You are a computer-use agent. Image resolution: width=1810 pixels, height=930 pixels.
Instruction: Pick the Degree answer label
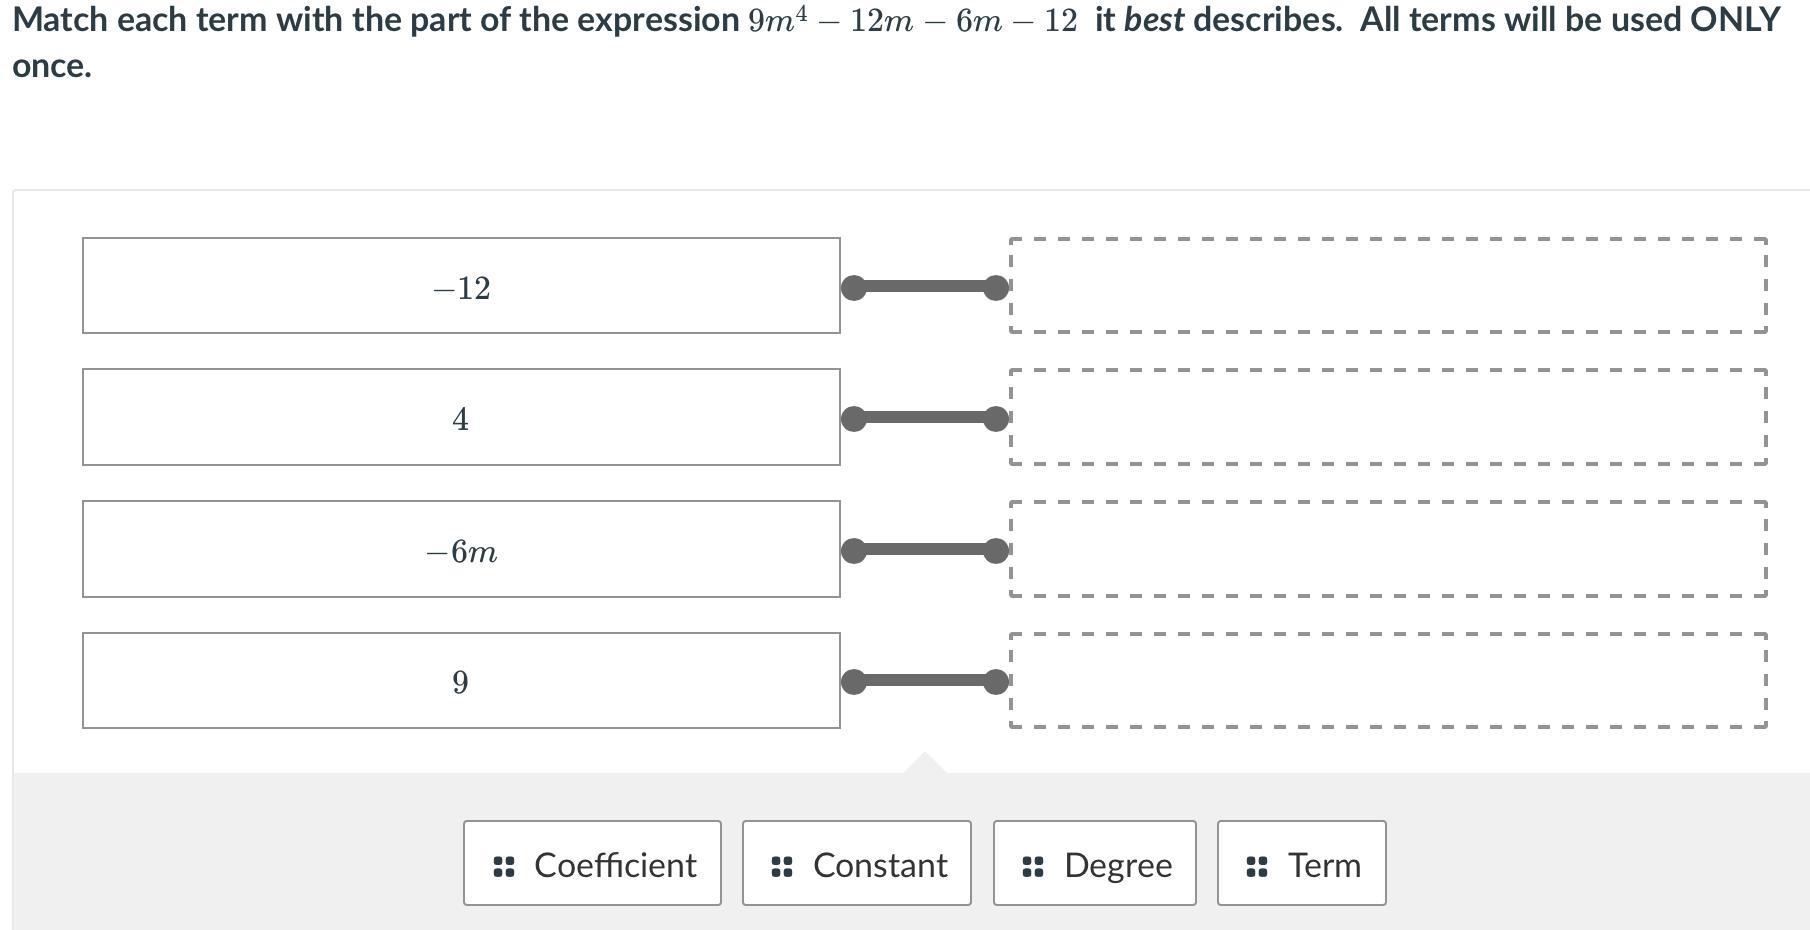[x=1118, y=865]
